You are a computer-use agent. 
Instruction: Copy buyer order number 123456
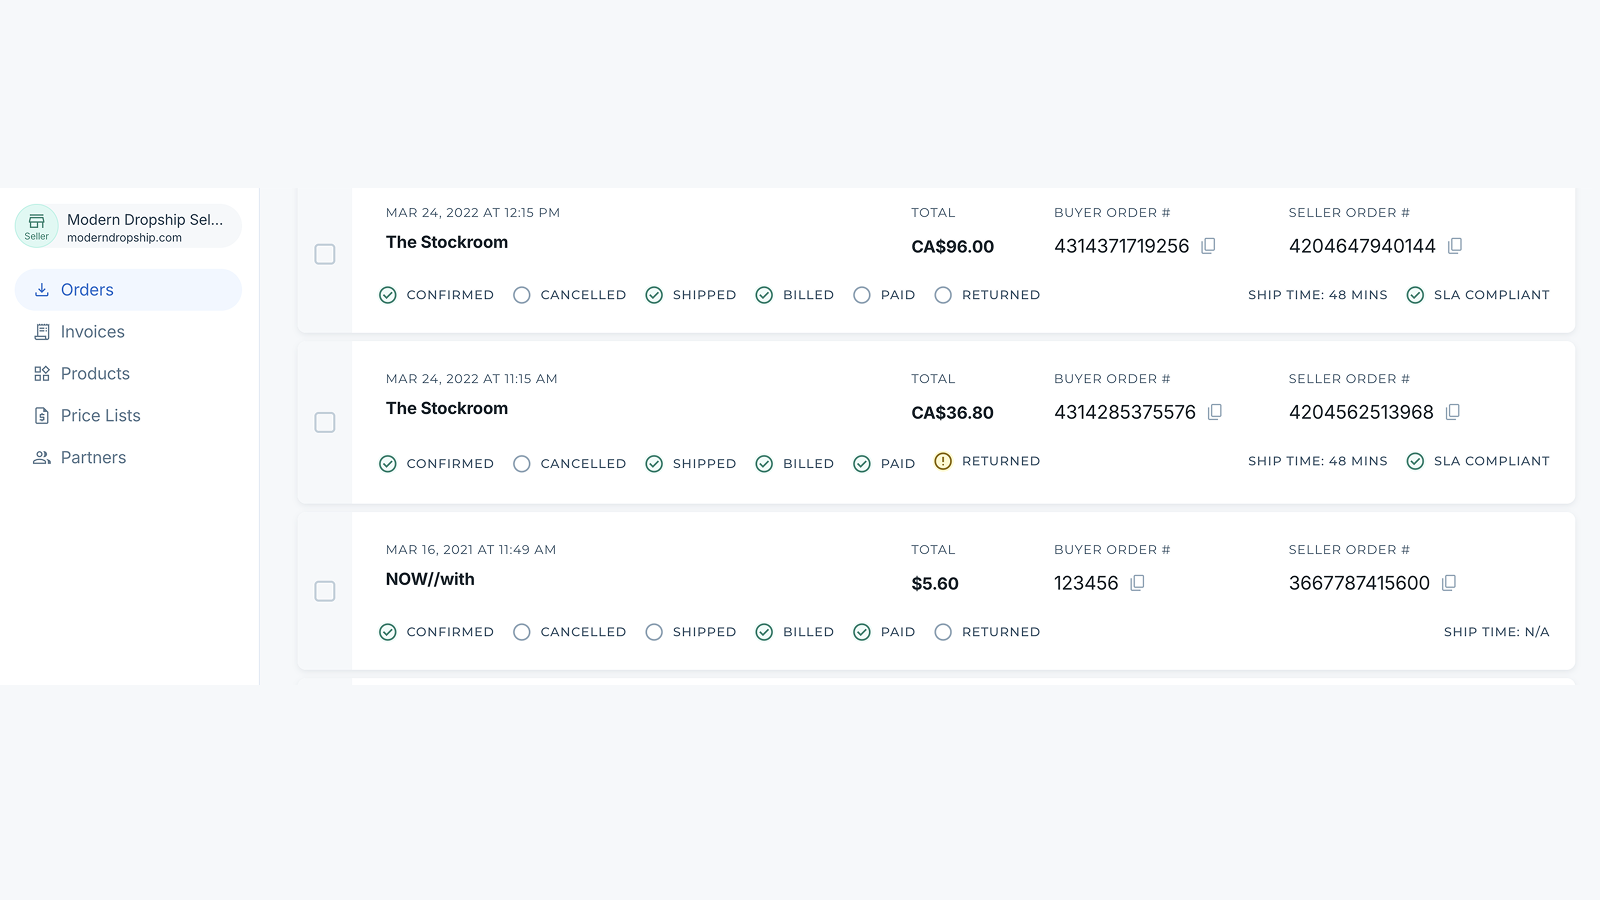(x=1137, y=583)
